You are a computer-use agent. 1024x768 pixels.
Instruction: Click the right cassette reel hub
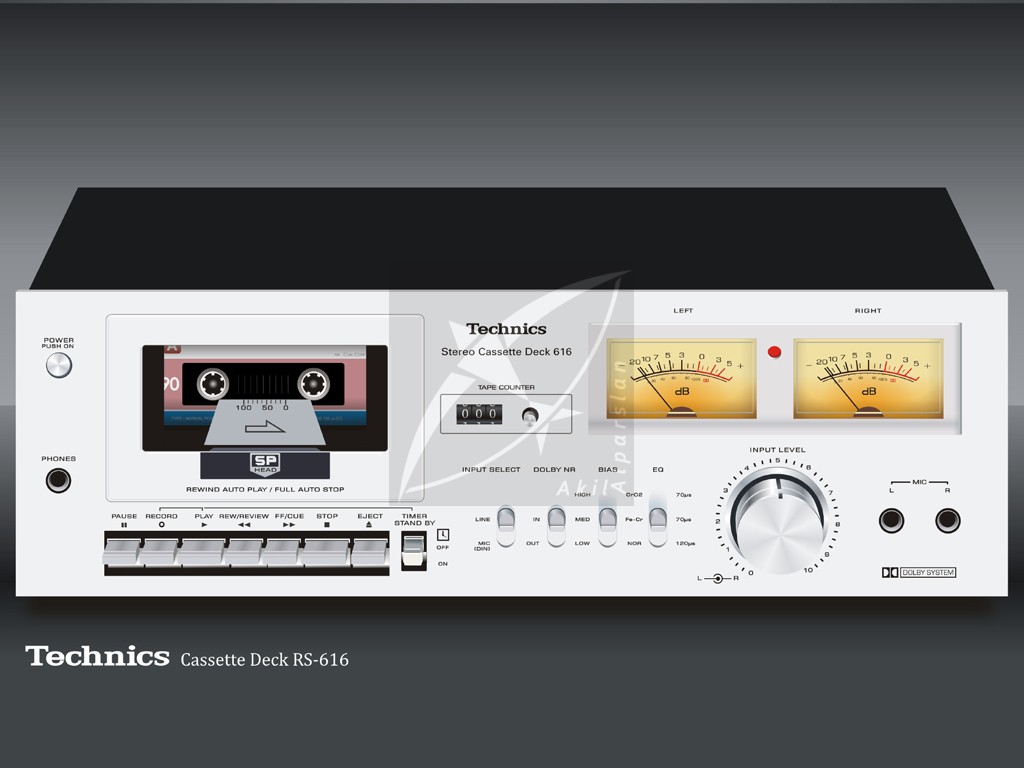coord(313,384)
